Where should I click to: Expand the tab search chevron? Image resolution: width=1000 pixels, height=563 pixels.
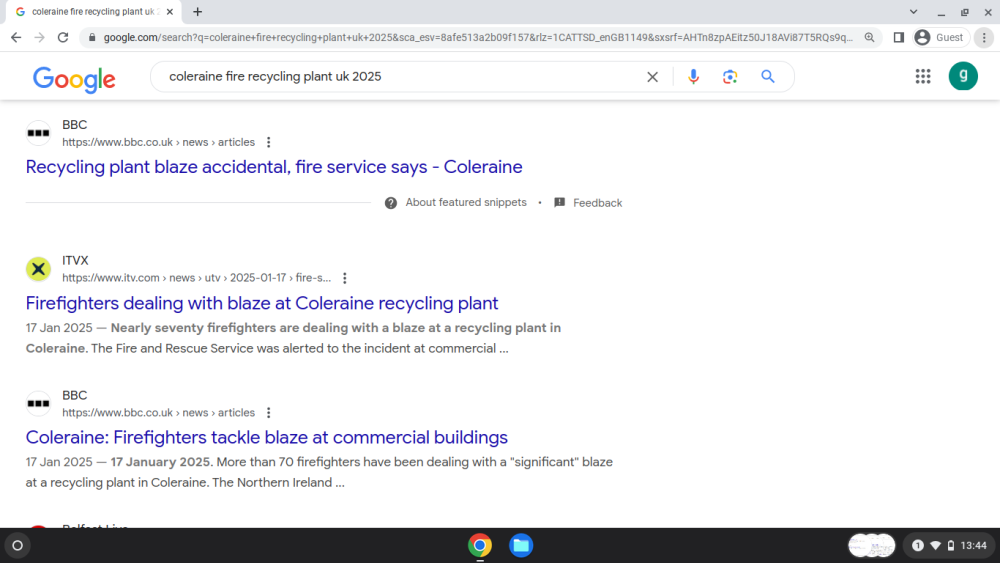tap(913, 11)
